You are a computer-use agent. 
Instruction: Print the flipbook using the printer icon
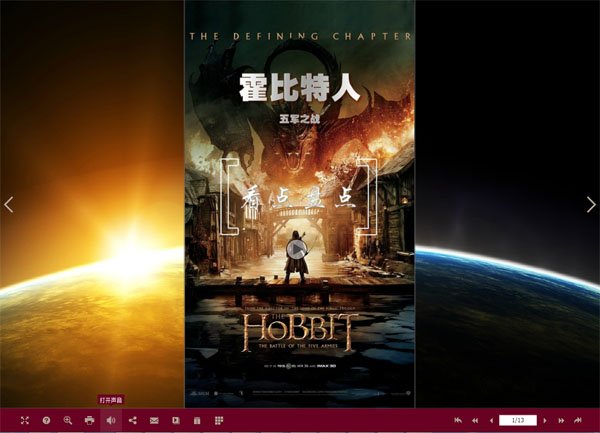(x=89, y=420)
